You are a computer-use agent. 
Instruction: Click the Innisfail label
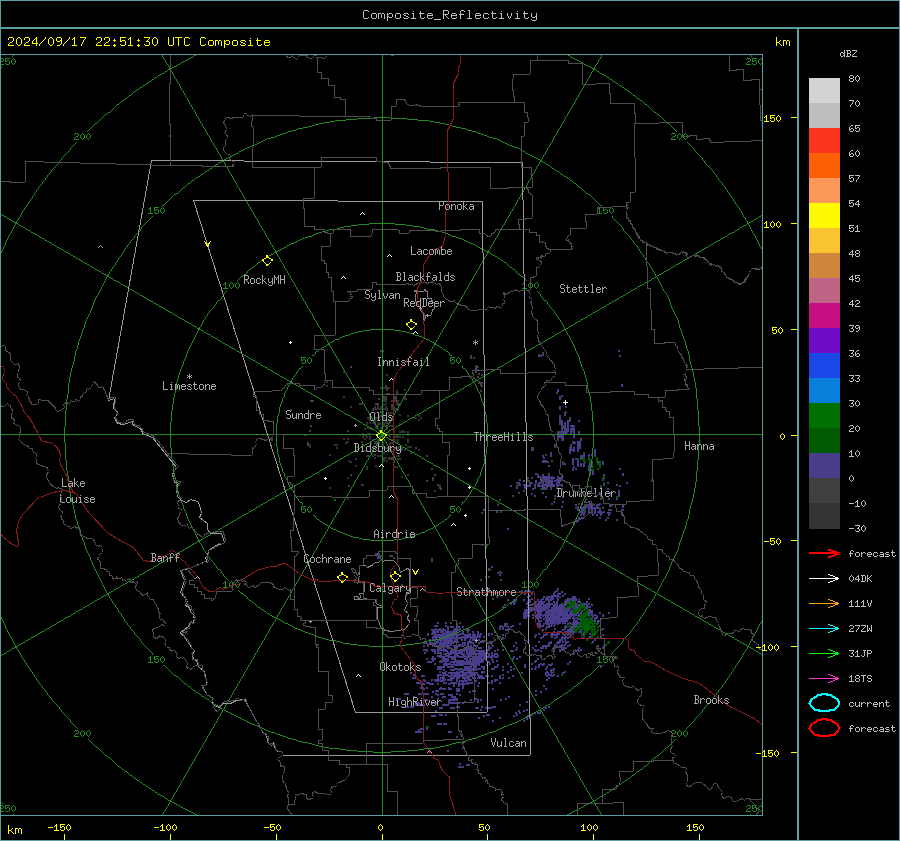(403, 362)
